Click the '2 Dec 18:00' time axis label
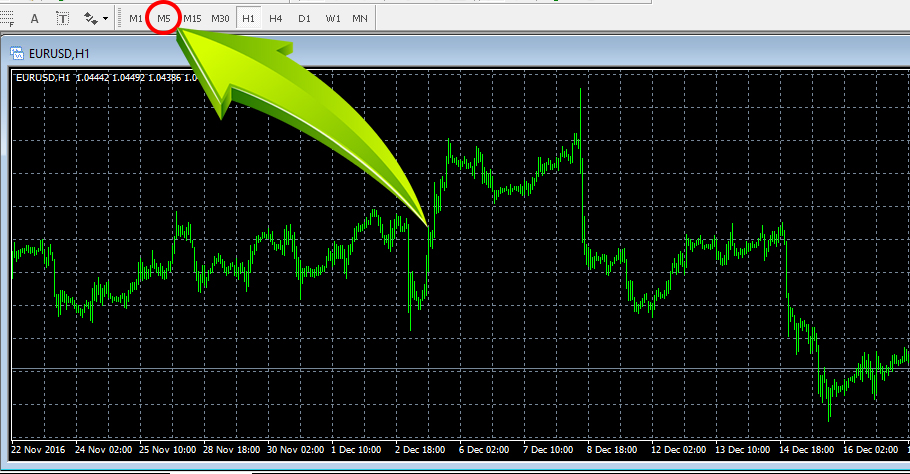The image size is (910, 474). click(420, 450)
